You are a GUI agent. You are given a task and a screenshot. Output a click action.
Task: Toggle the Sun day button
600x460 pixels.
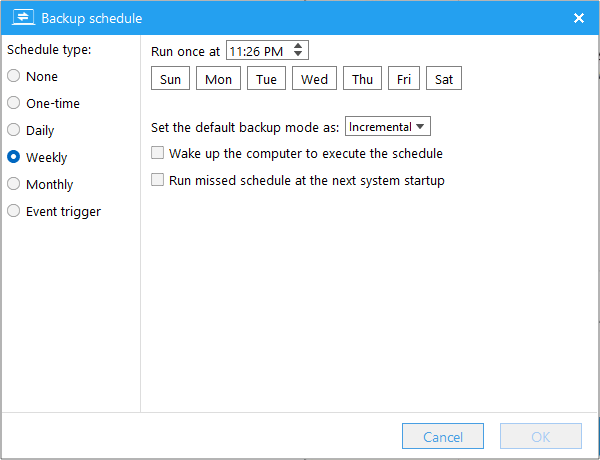[x=170, y=79]
